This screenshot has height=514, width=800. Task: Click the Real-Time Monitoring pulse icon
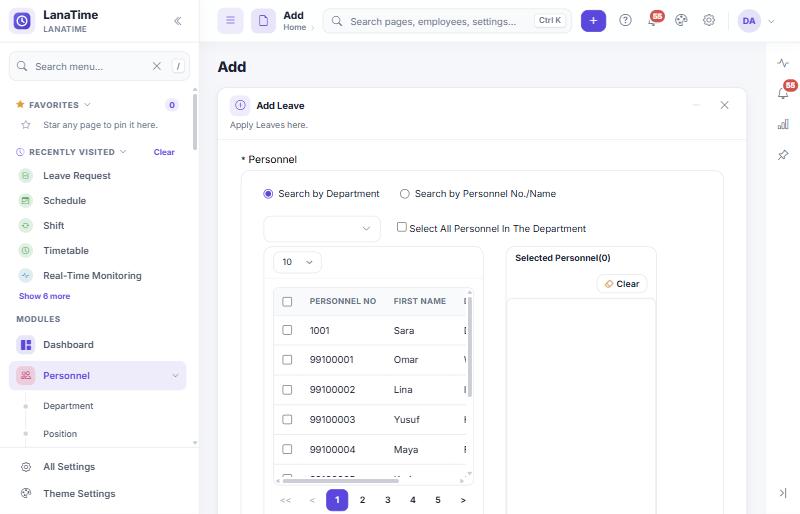pos(26,276)
